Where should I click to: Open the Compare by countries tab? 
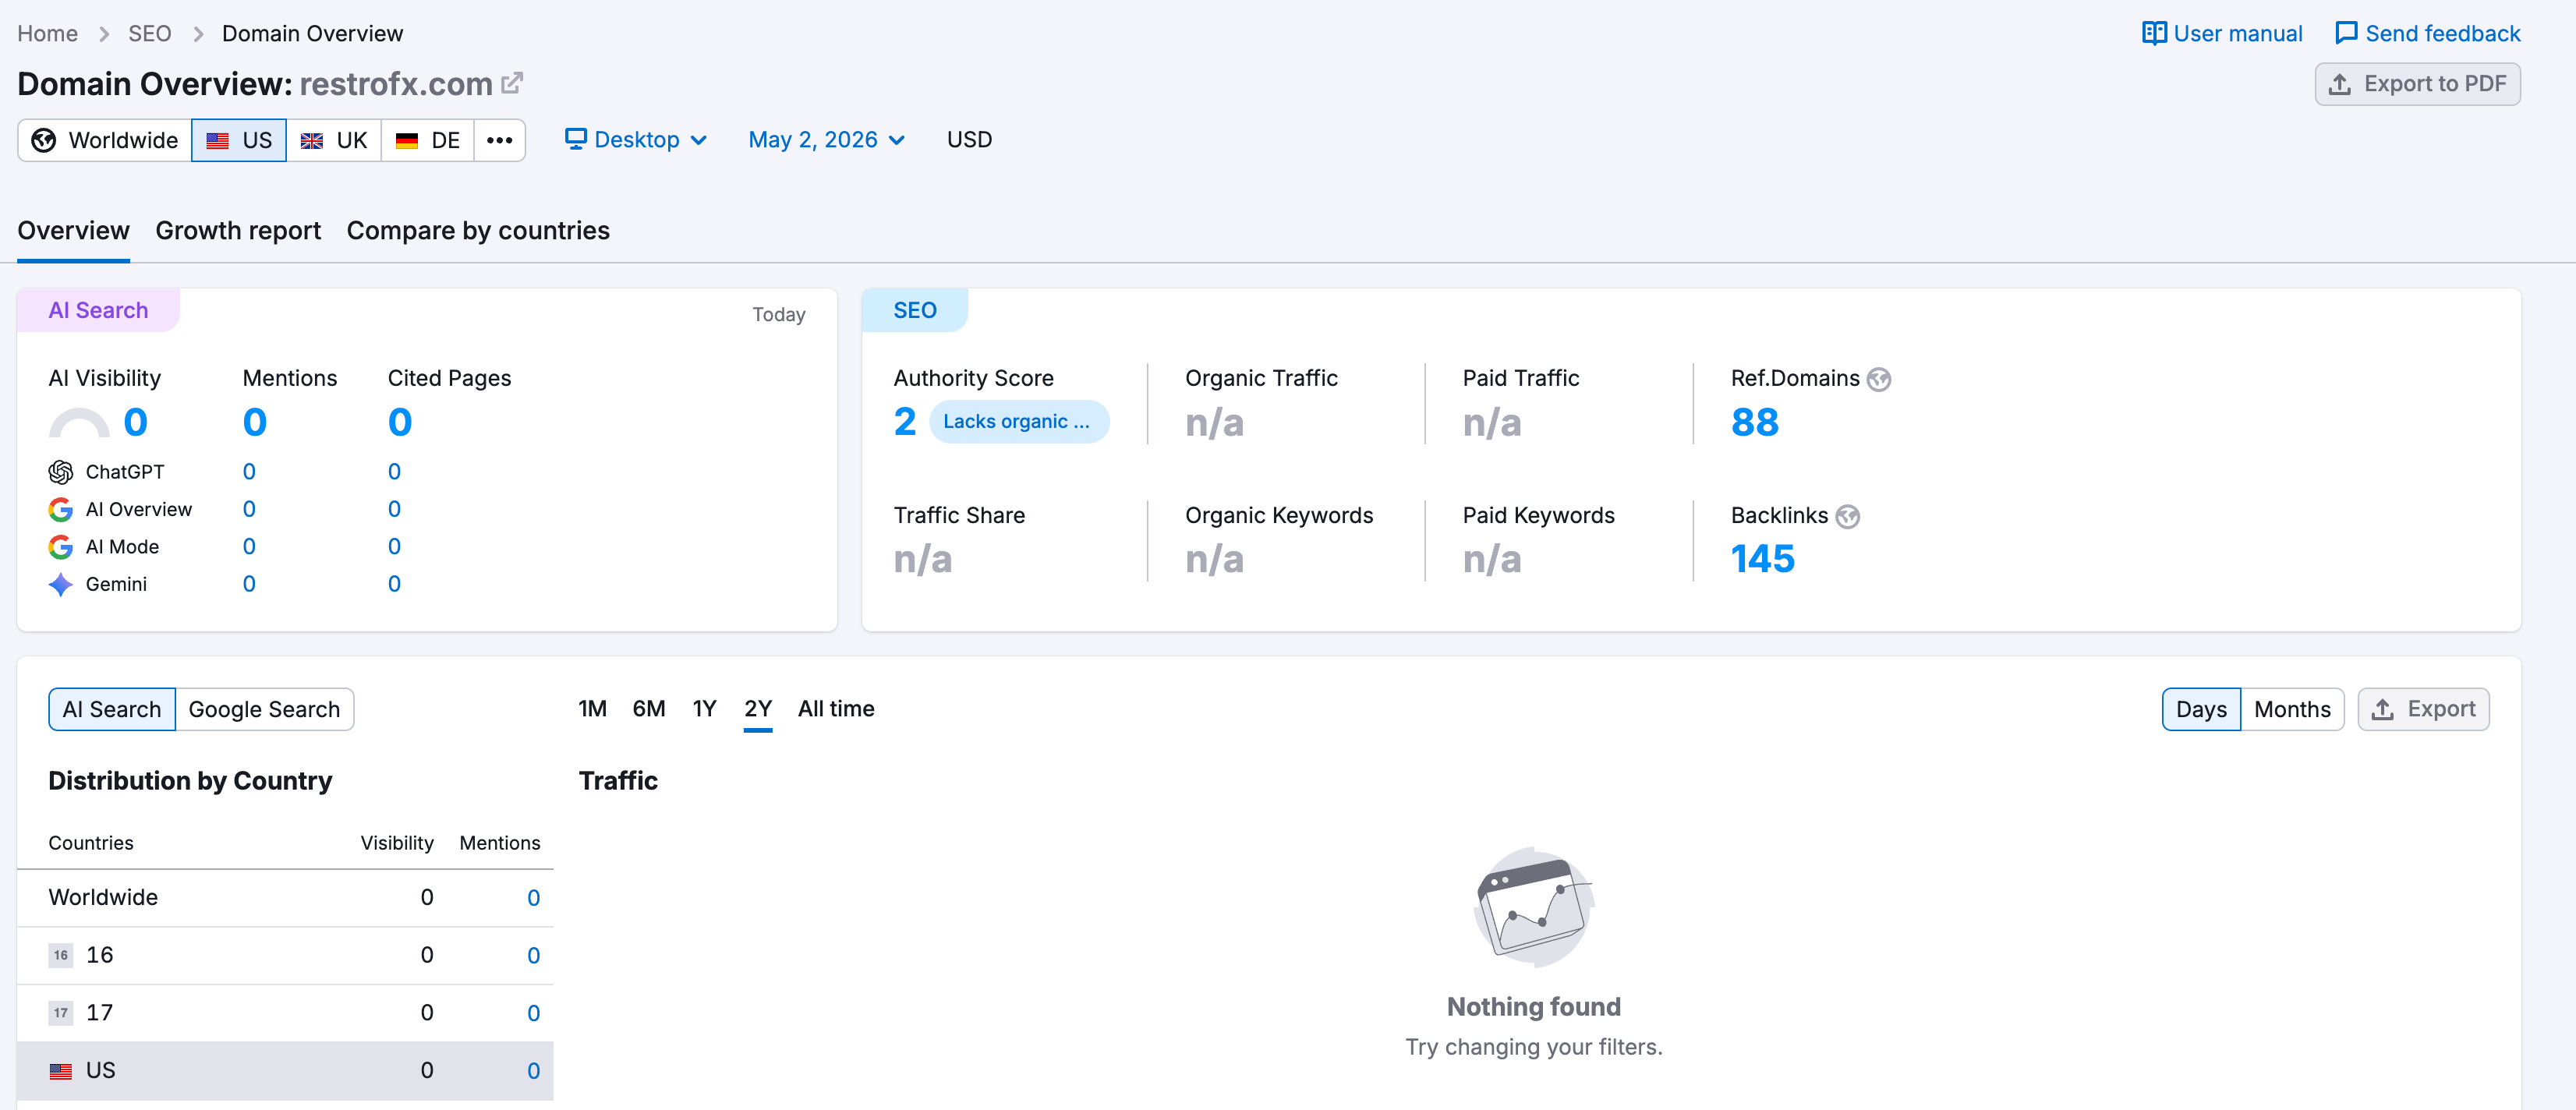click(478, 231)
